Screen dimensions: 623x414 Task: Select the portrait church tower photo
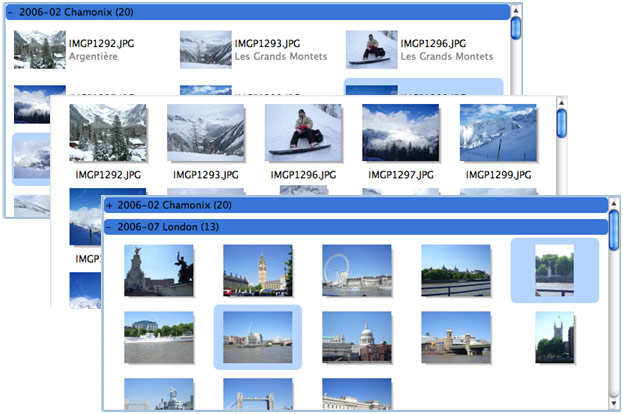554,337
